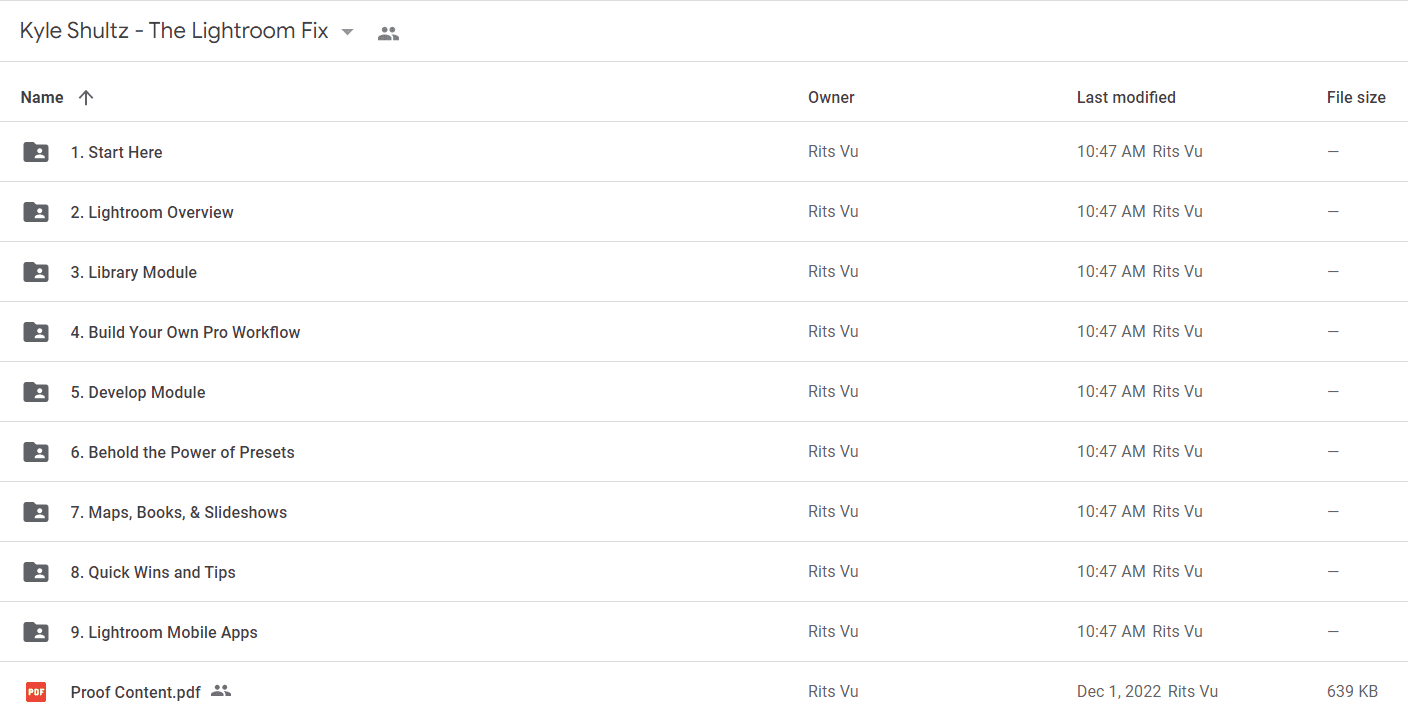This screenshot has width=1408, height=709.
Task: Select folder icon of 4. Build Your Own Pro Workflow
Action: tap(36, 332)
